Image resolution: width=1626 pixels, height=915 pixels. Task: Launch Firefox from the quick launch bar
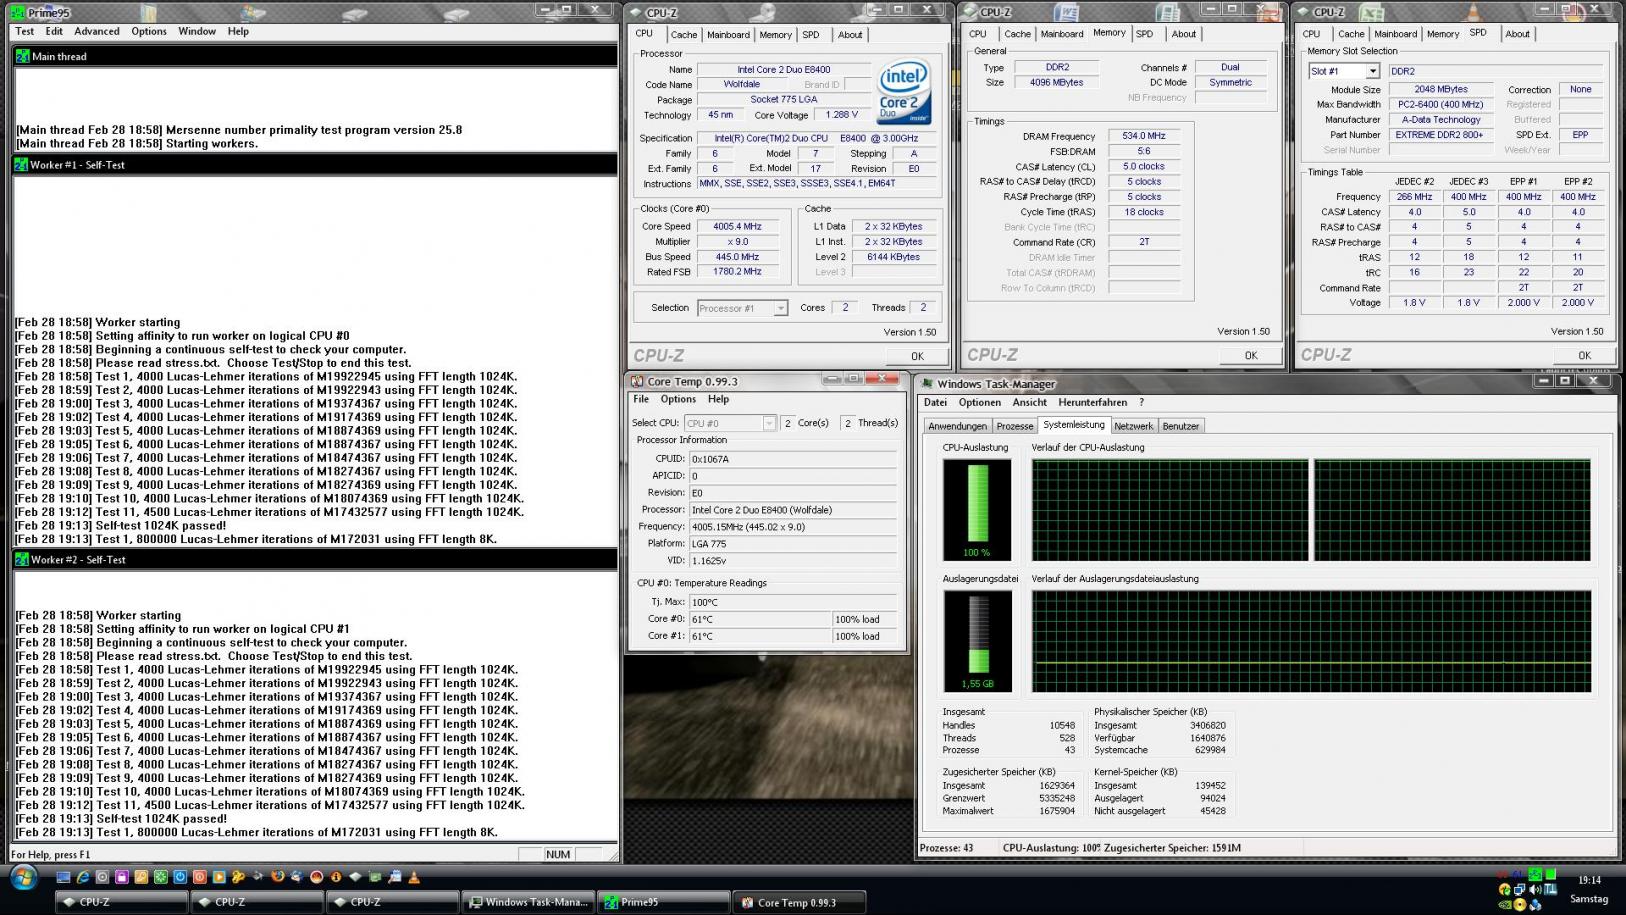[277, 877]
